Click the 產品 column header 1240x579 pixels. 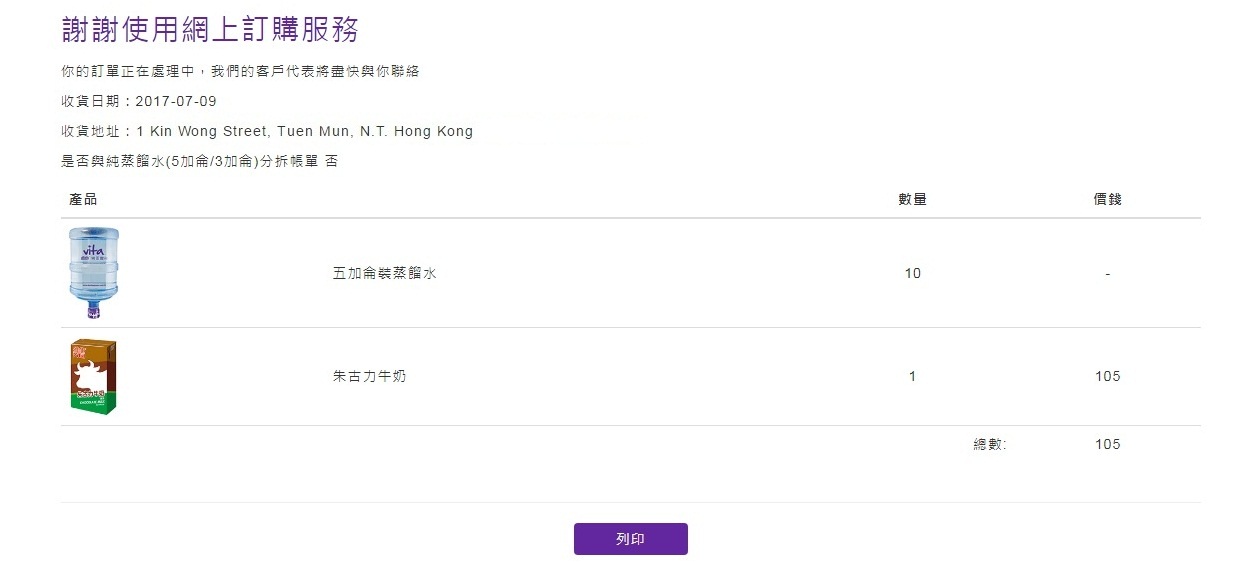(83, 200)
